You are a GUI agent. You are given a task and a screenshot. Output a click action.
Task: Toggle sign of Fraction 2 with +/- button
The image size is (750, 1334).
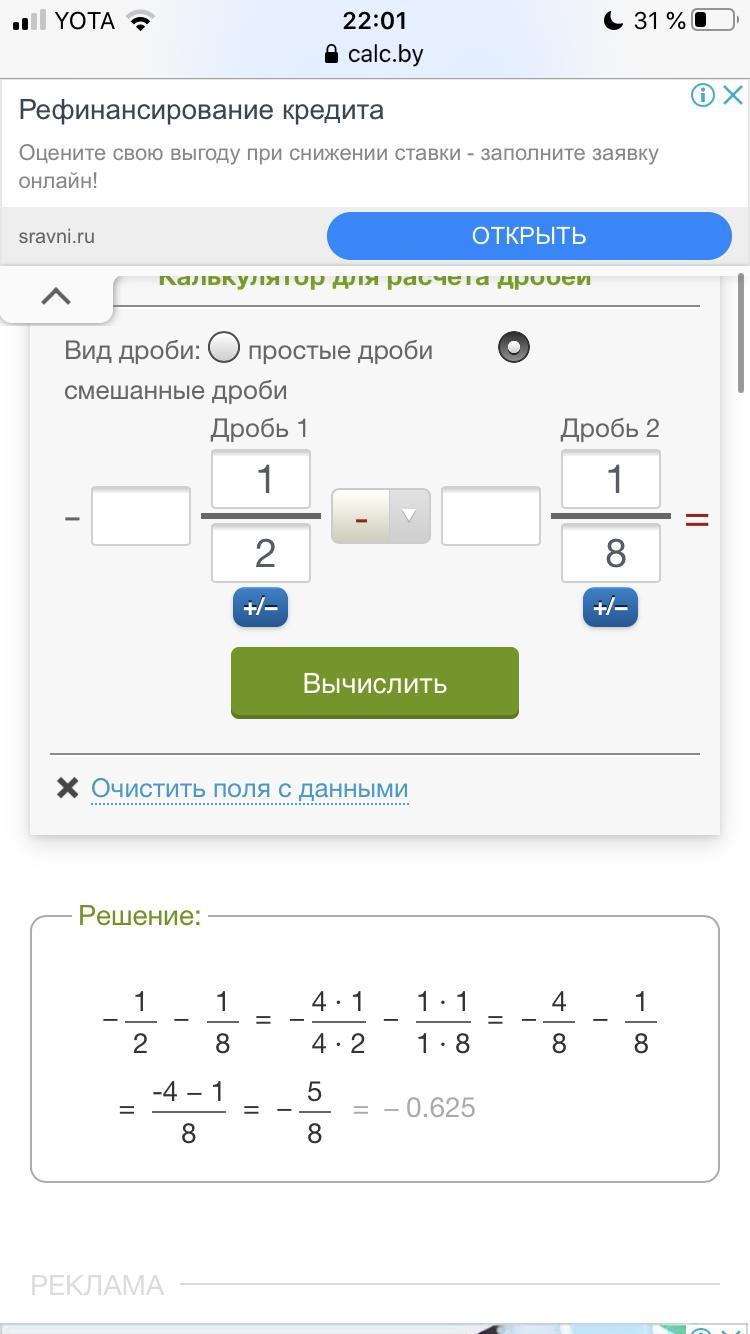[610, 607]
